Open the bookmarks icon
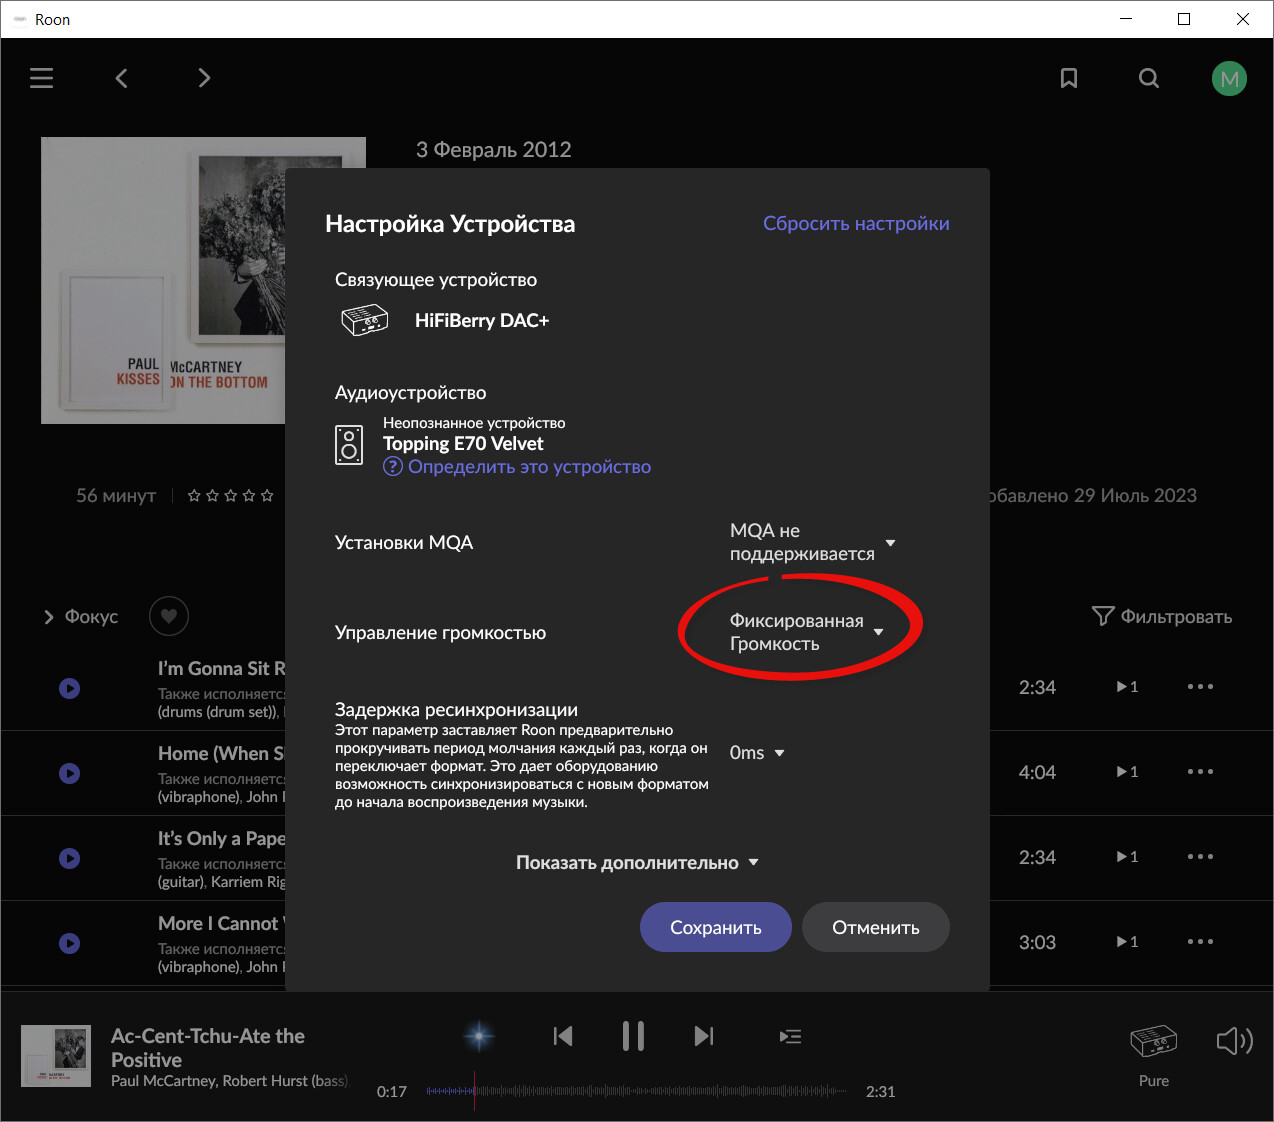Viewport: 1274px width, 1122px height. 1069,78
